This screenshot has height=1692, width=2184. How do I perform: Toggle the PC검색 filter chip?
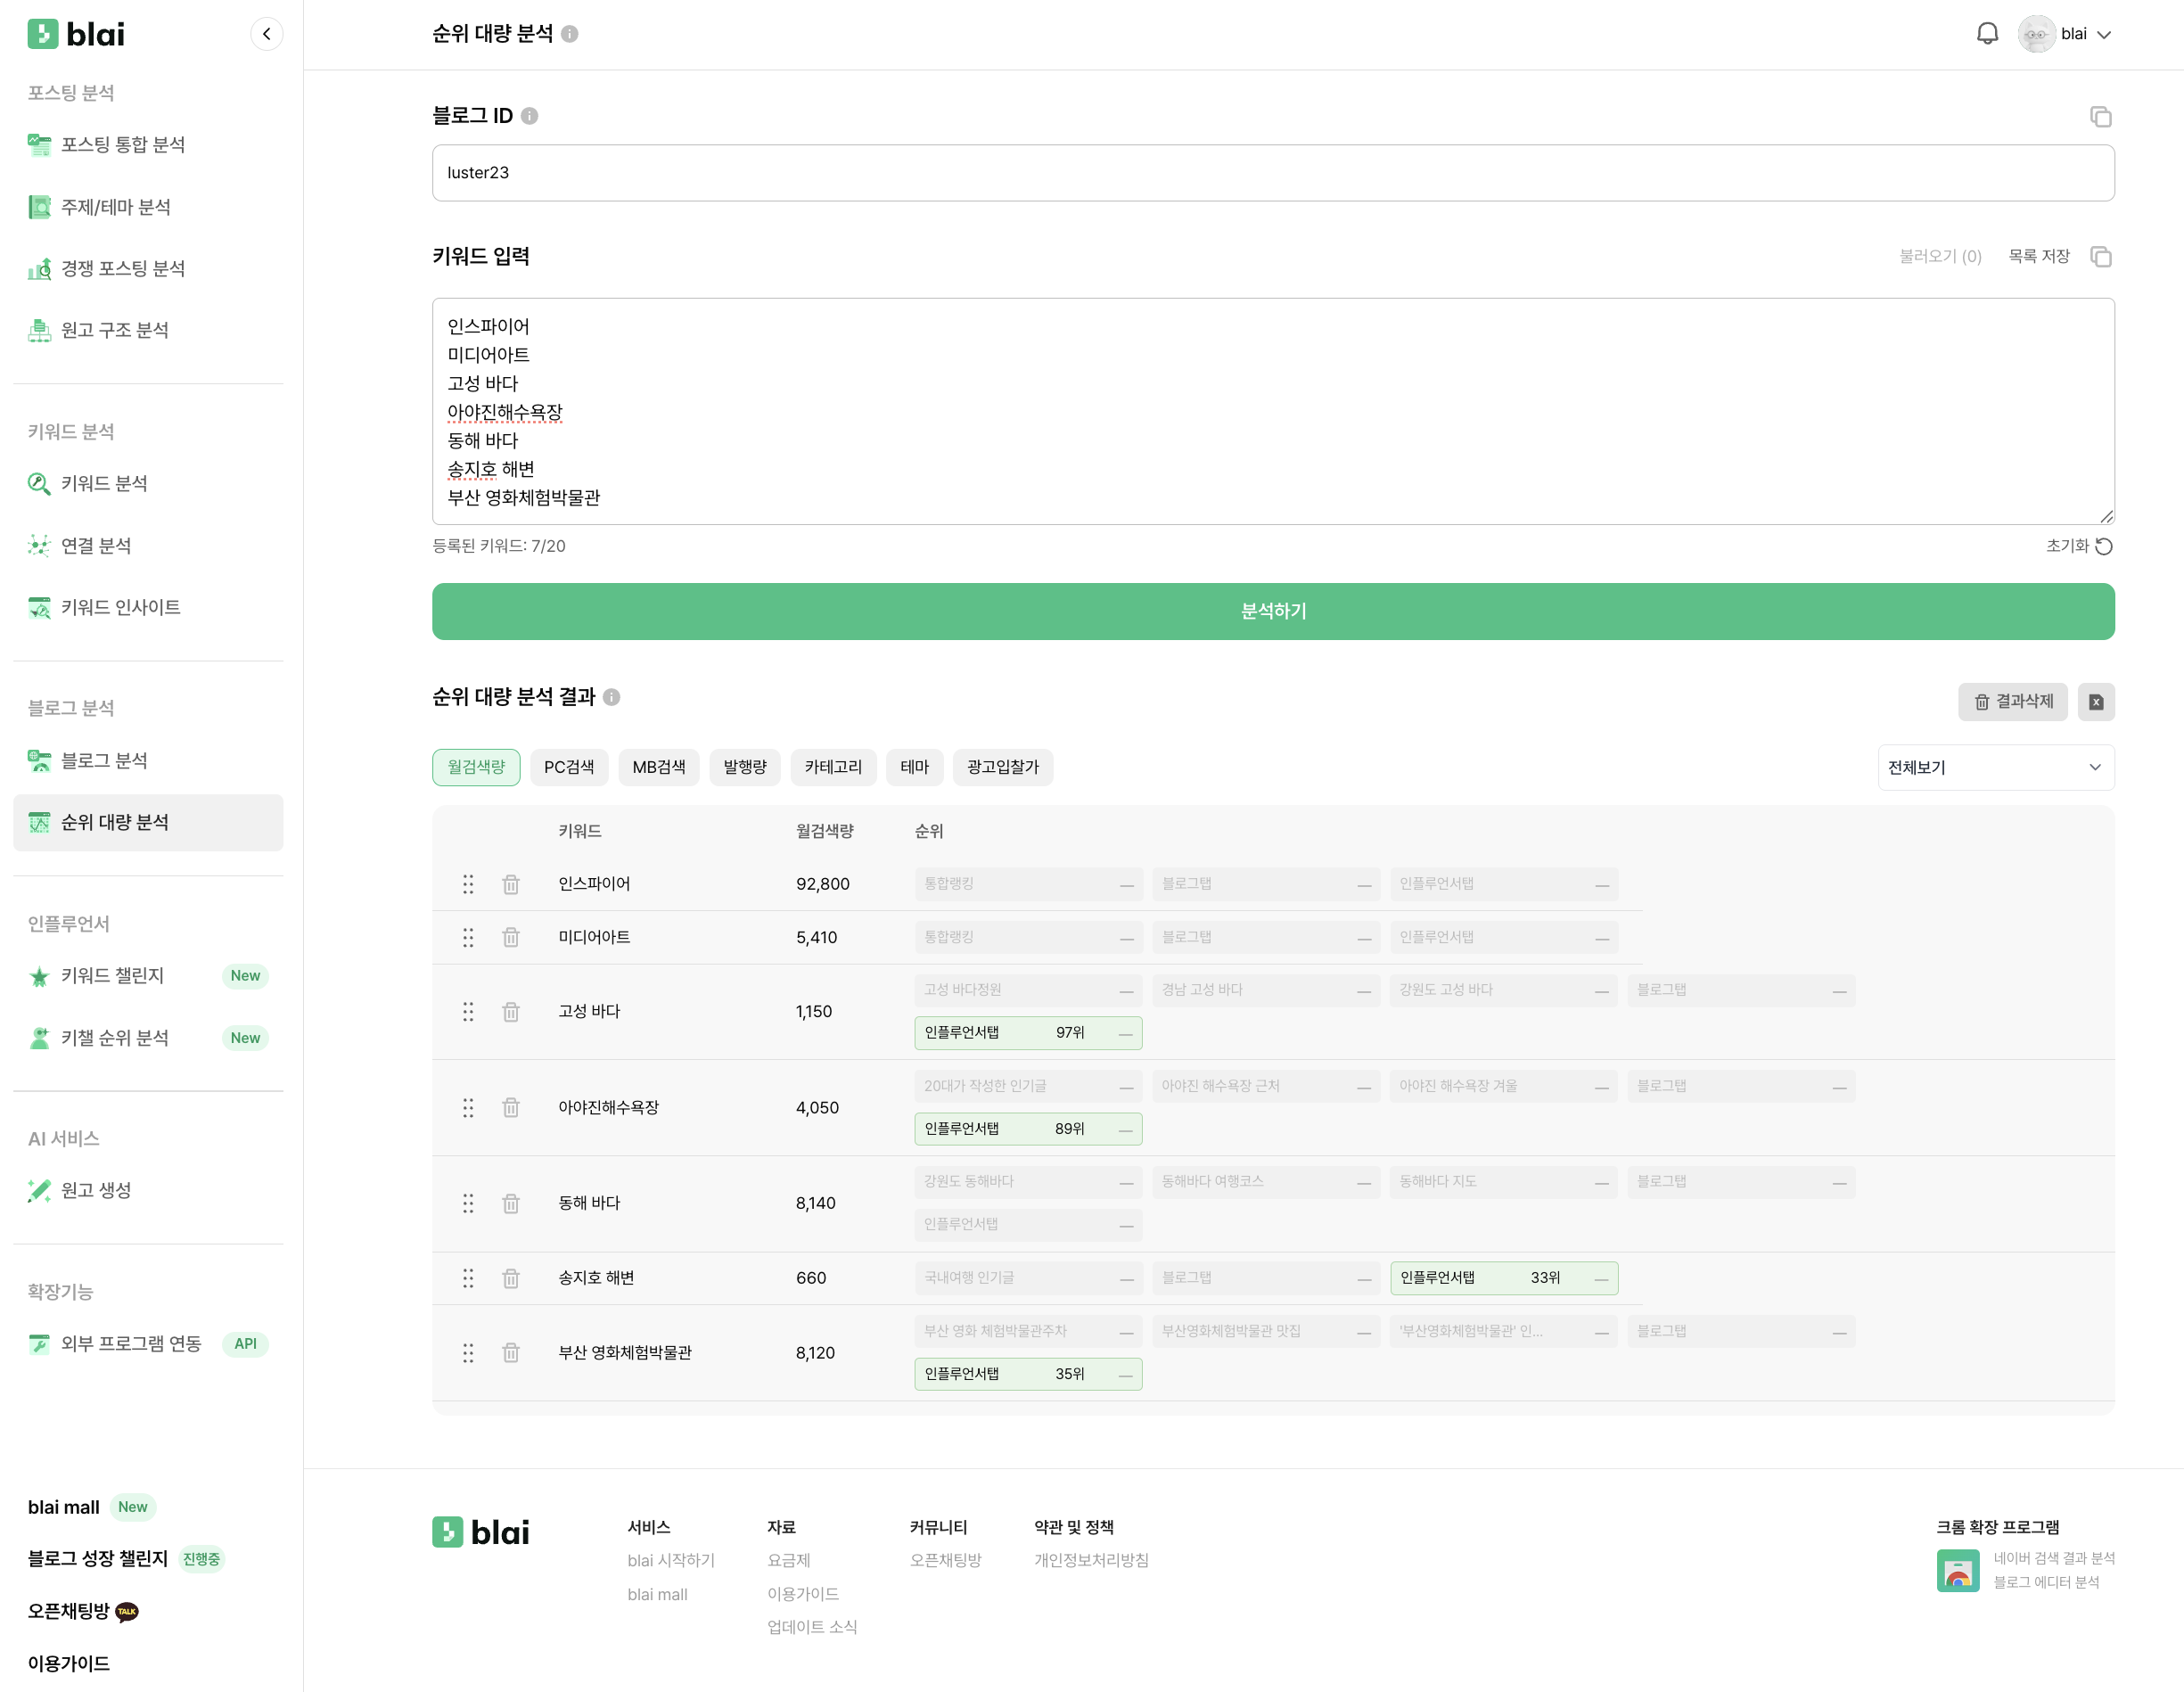click(x=568, y=767)
